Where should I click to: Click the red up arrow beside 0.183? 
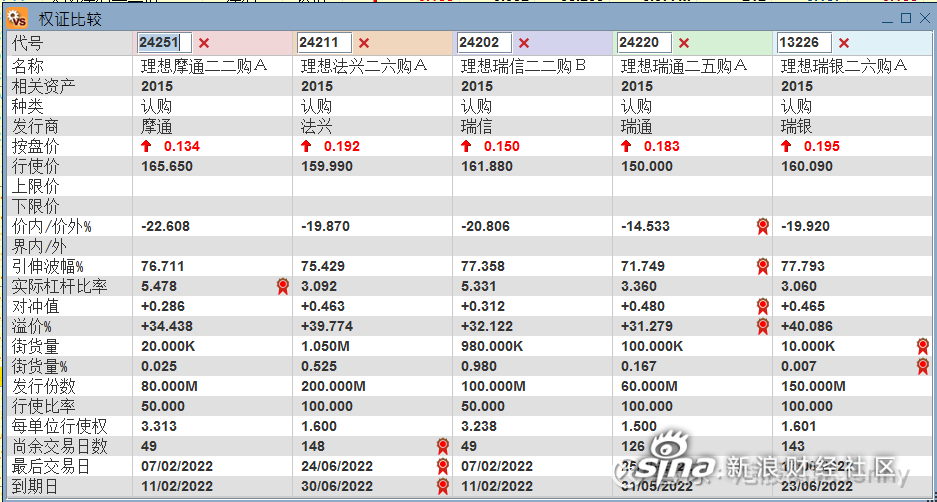(x=626, y=146)
